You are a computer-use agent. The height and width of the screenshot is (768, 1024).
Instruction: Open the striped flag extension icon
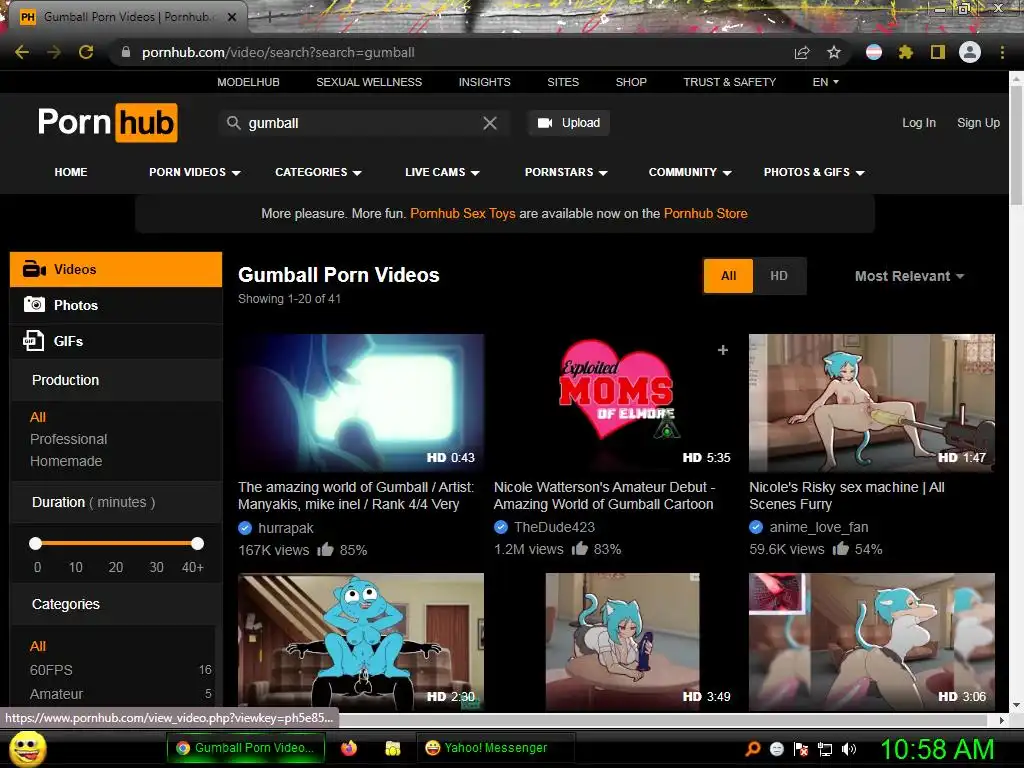(x=874, y=52)
